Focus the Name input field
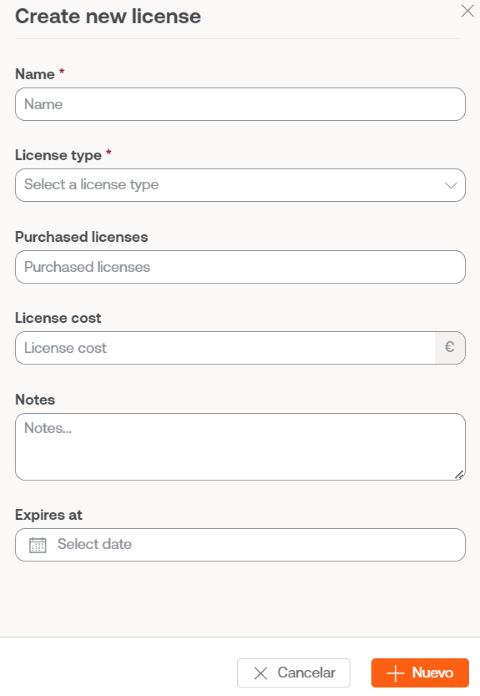The width and height of the screenshot is (480, 696). coord(240,104)
